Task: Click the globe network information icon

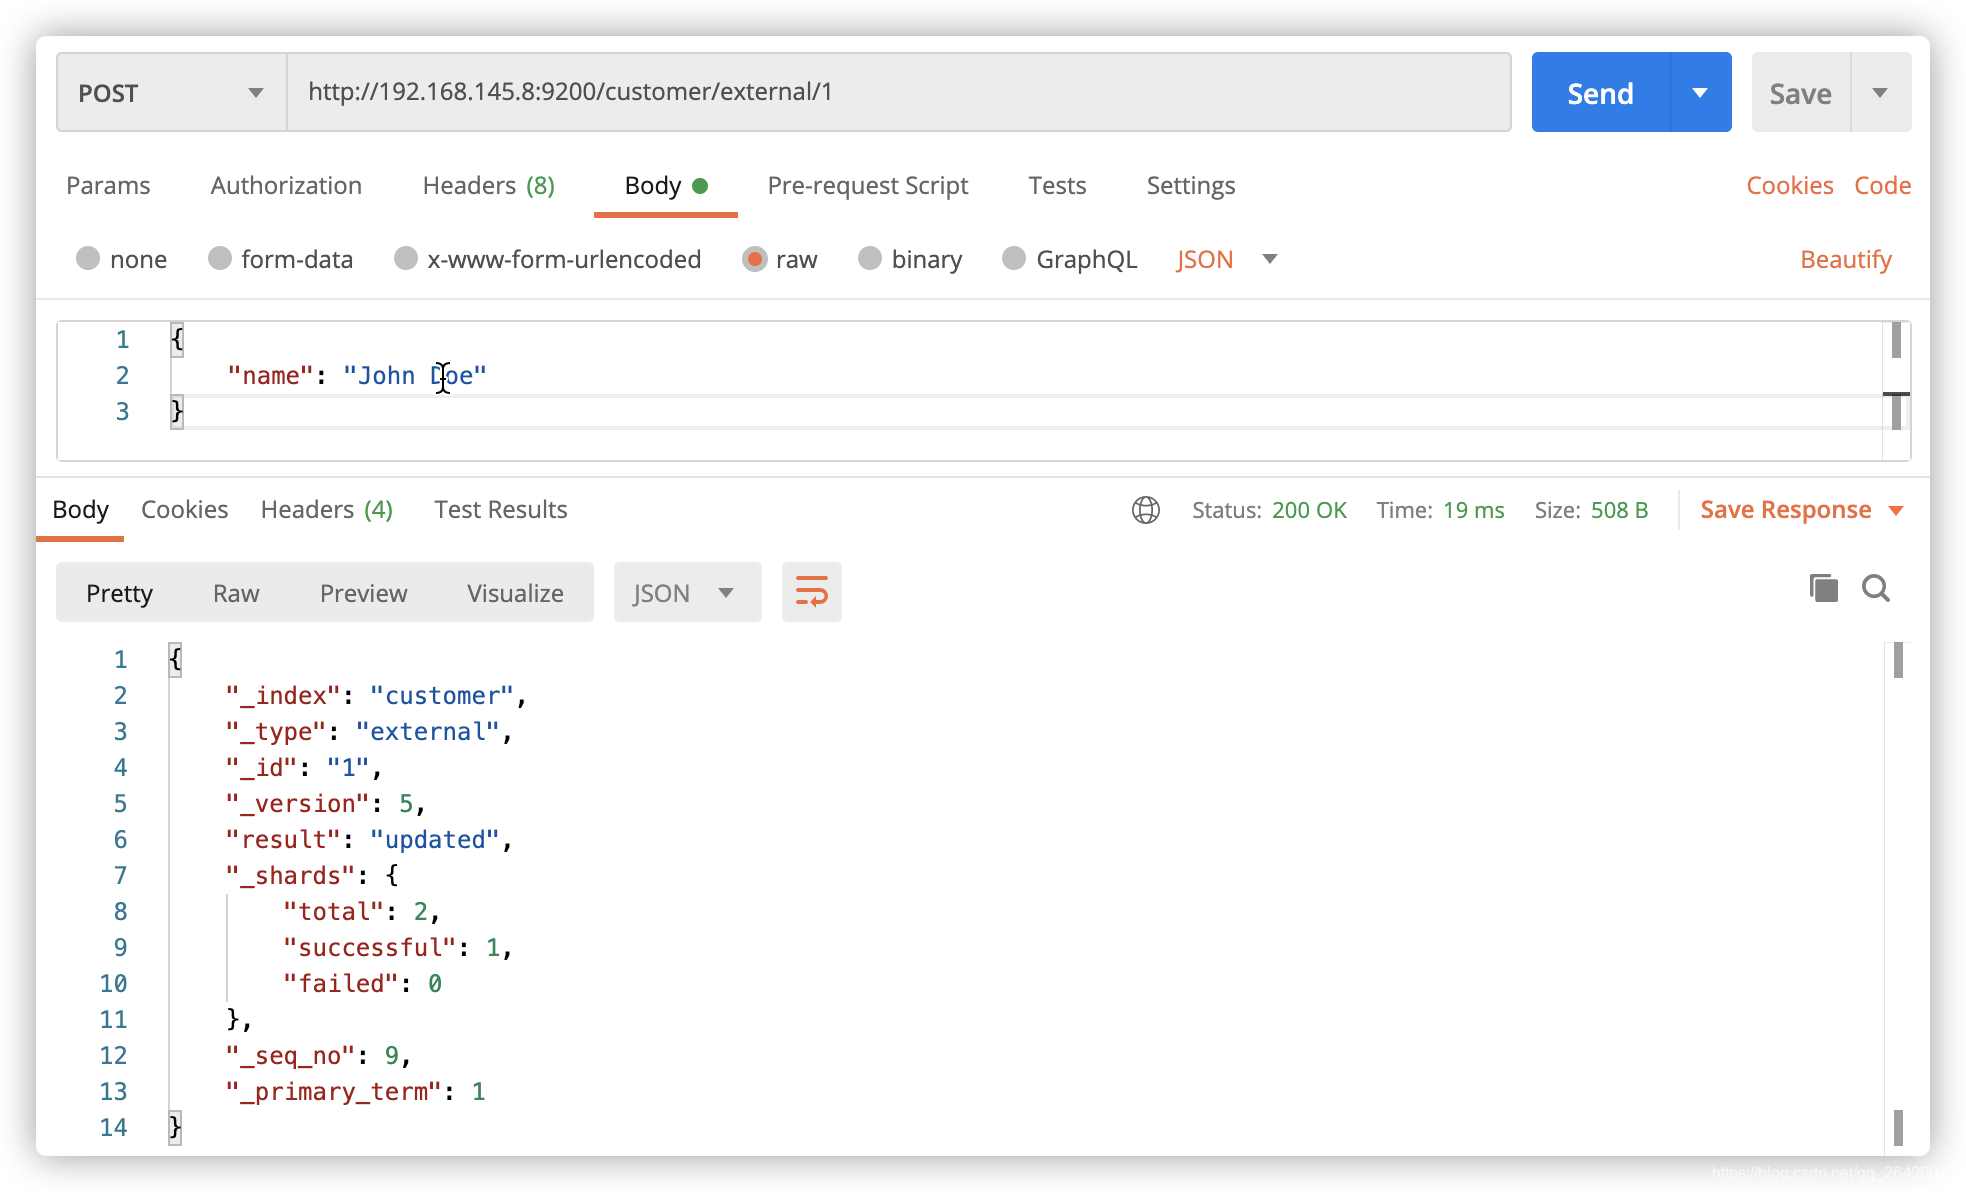Action: (x=1145, y=510)
